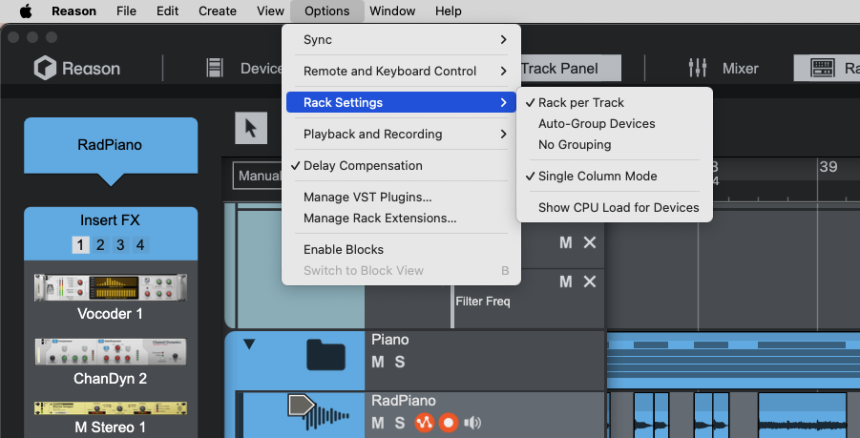Click the Mixer faders icon

tap(697, 68)
